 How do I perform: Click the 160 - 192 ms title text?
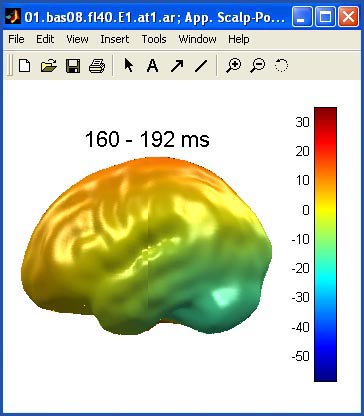coord(147,139)
